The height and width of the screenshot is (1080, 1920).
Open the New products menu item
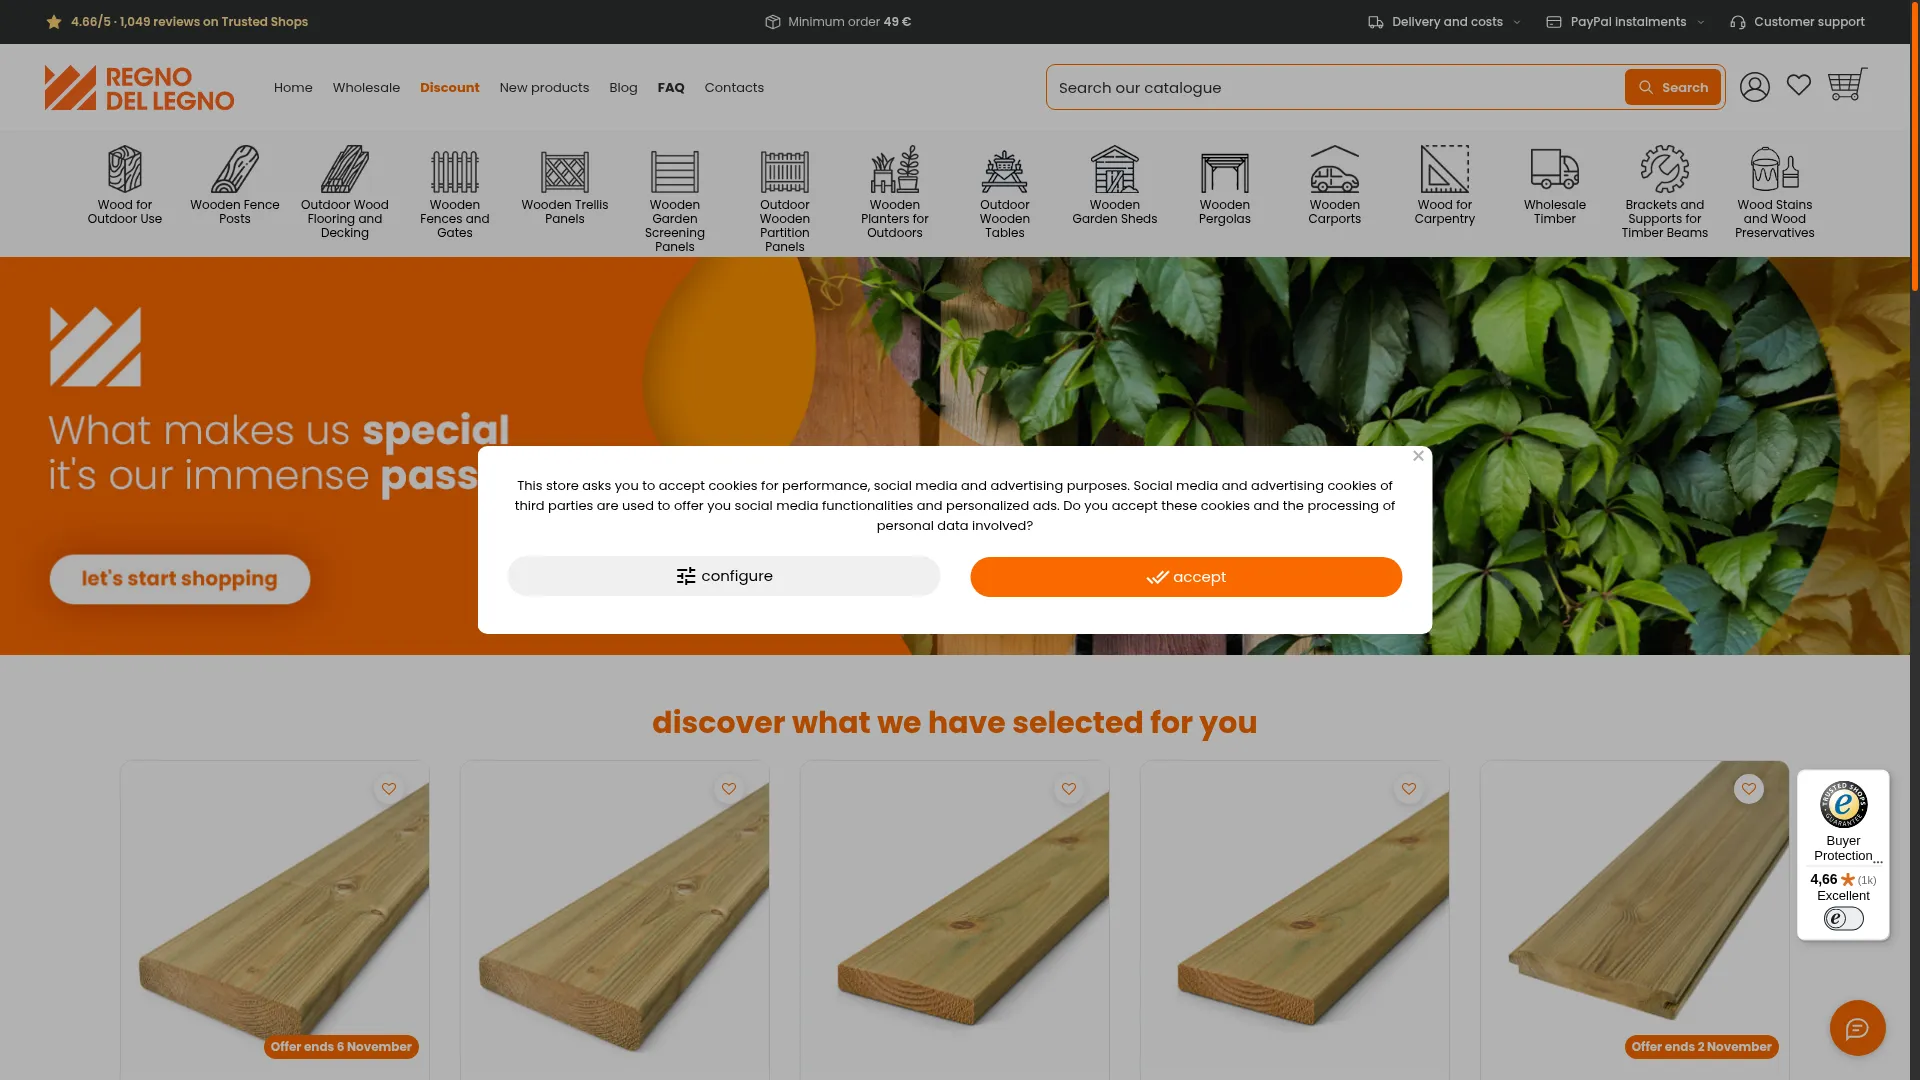[544, 88]
